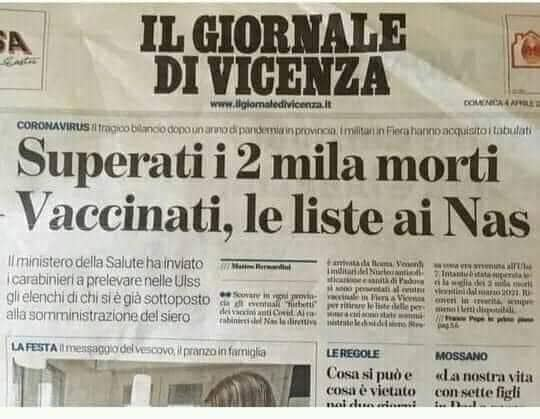Open the www.ilgiornaledivicenza.it web address
The width and height of the screenshot is (540, 419).
pyautogui.click(x=270, y=104)
